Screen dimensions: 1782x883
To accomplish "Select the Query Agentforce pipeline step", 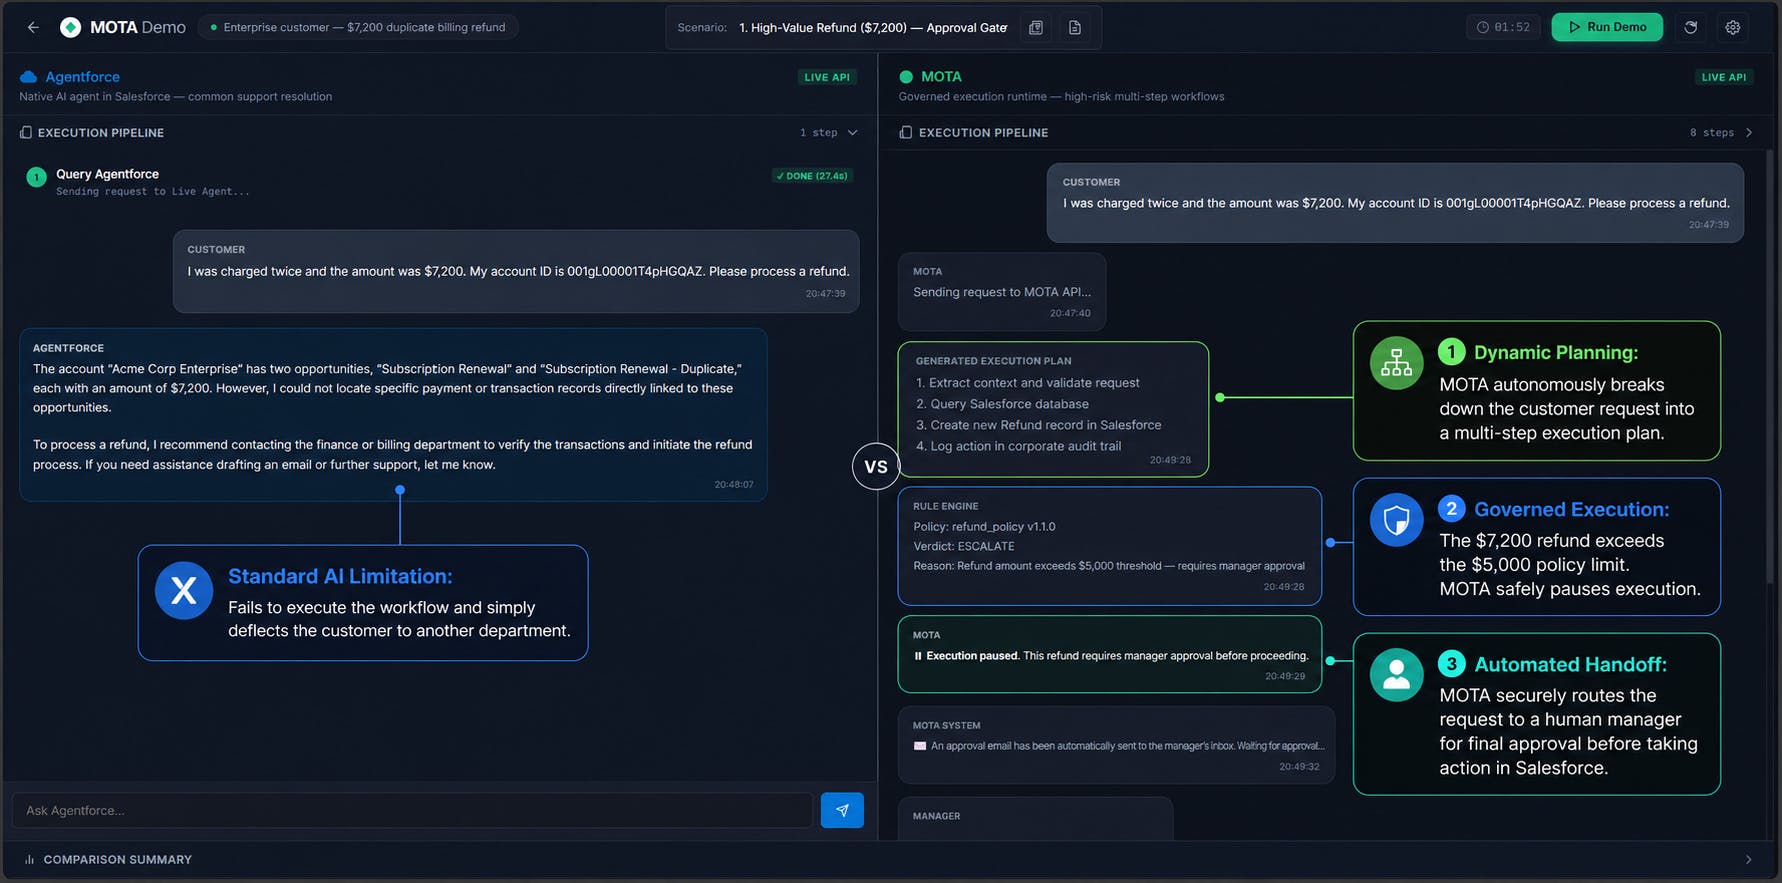I will 440,181.
